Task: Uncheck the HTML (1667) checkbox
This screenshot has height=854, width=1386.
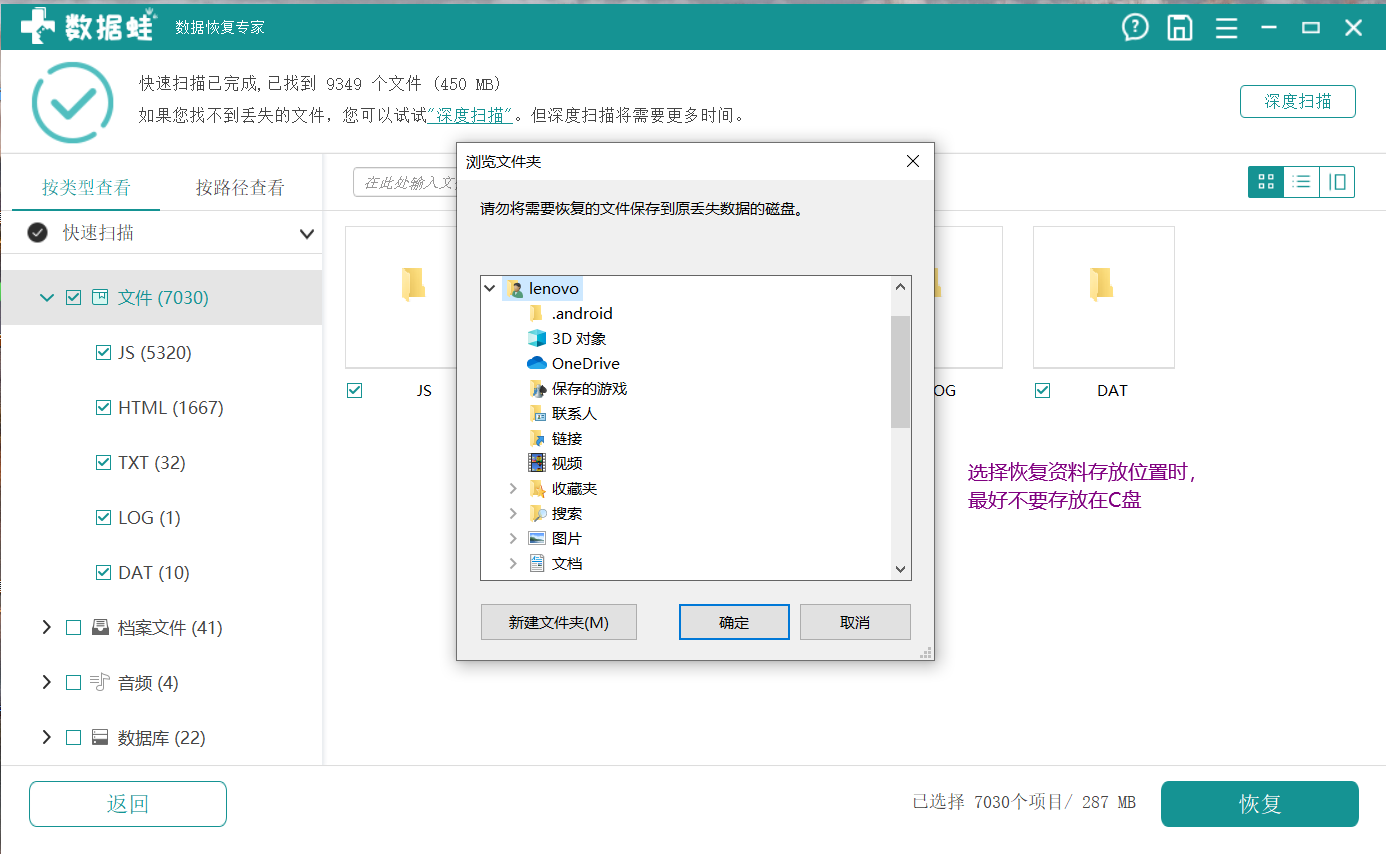Action: pyautogui.click(x=103, y=407)
